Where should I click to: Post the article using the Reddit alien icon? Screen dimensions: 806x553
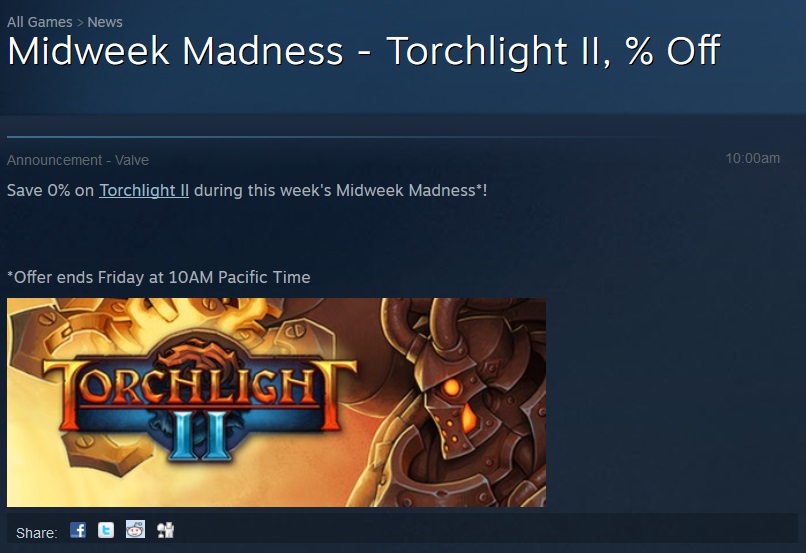tap(135, 529)
